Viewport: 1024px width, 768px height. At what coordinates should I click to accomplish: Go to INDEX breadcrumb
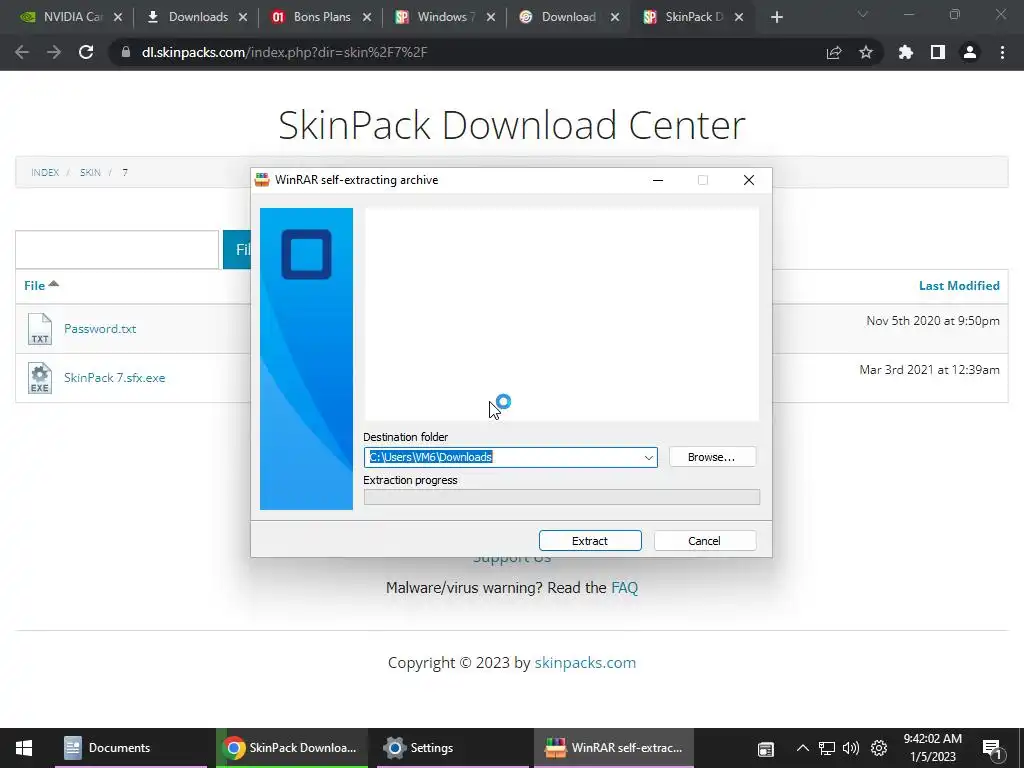pos(45,172)
